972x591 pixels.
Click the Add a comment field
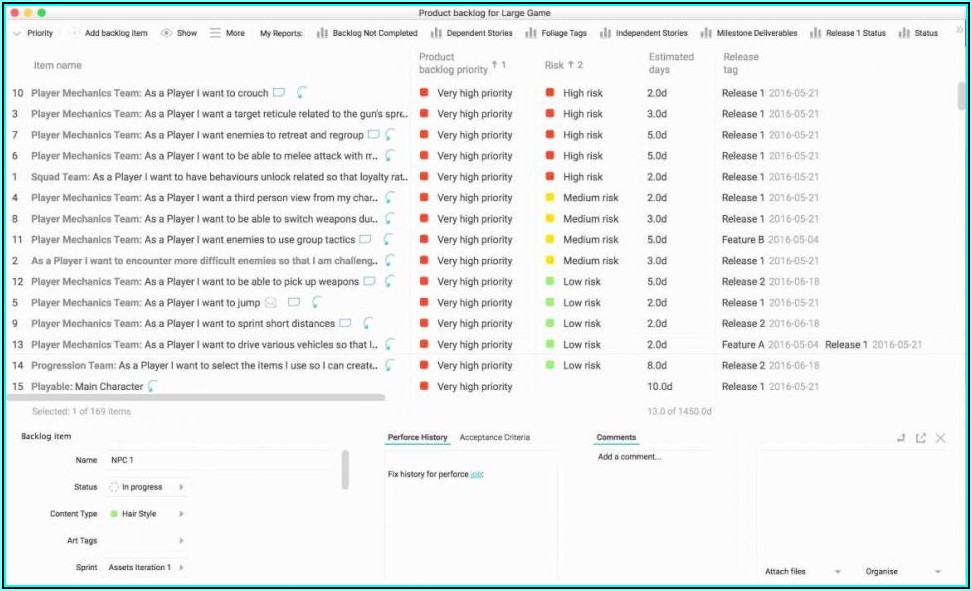pos(670,457)
